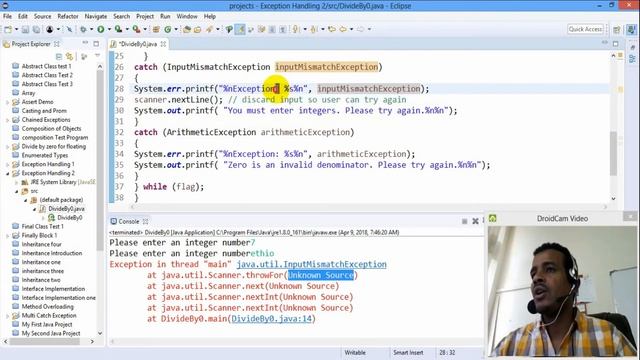
Task: Click the Last Edit Location icon
Action: click(332, 29)
